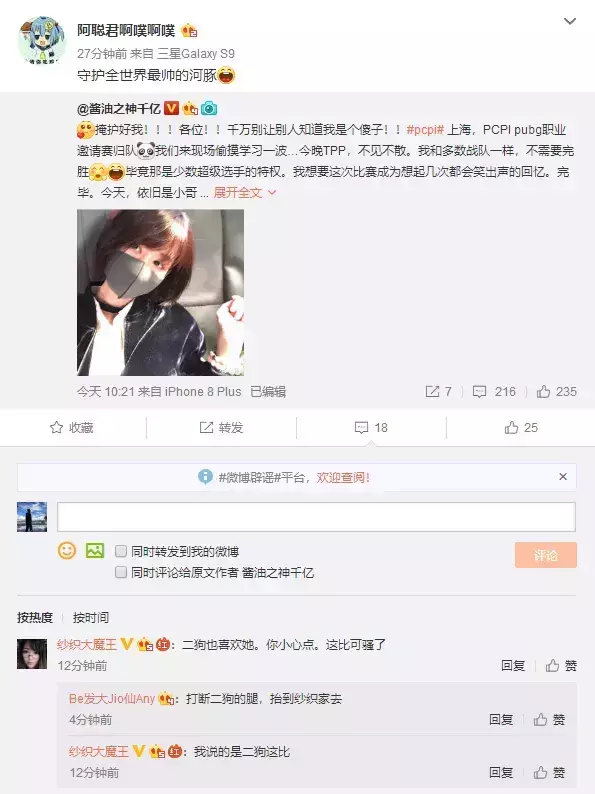Open the post options chevron menu
This screenshot has height=794, width=595.
pos(570,21)
